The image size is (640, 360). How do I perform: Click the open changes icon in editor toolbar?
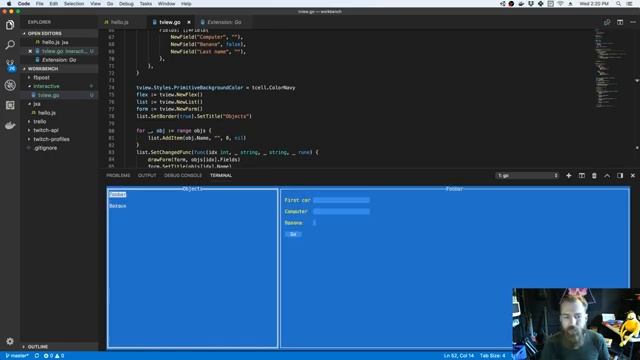(x=607, y=22)
